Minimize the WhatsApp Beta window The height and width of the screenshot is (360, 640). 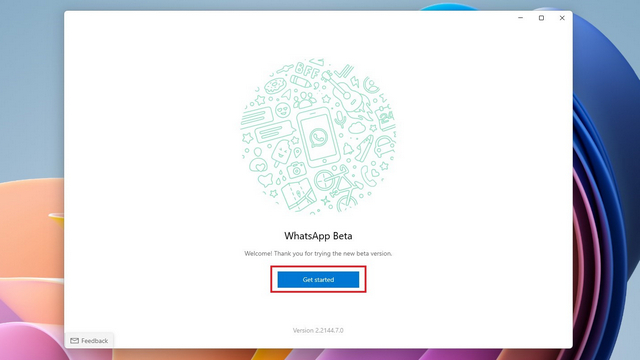tap(520, 18)
